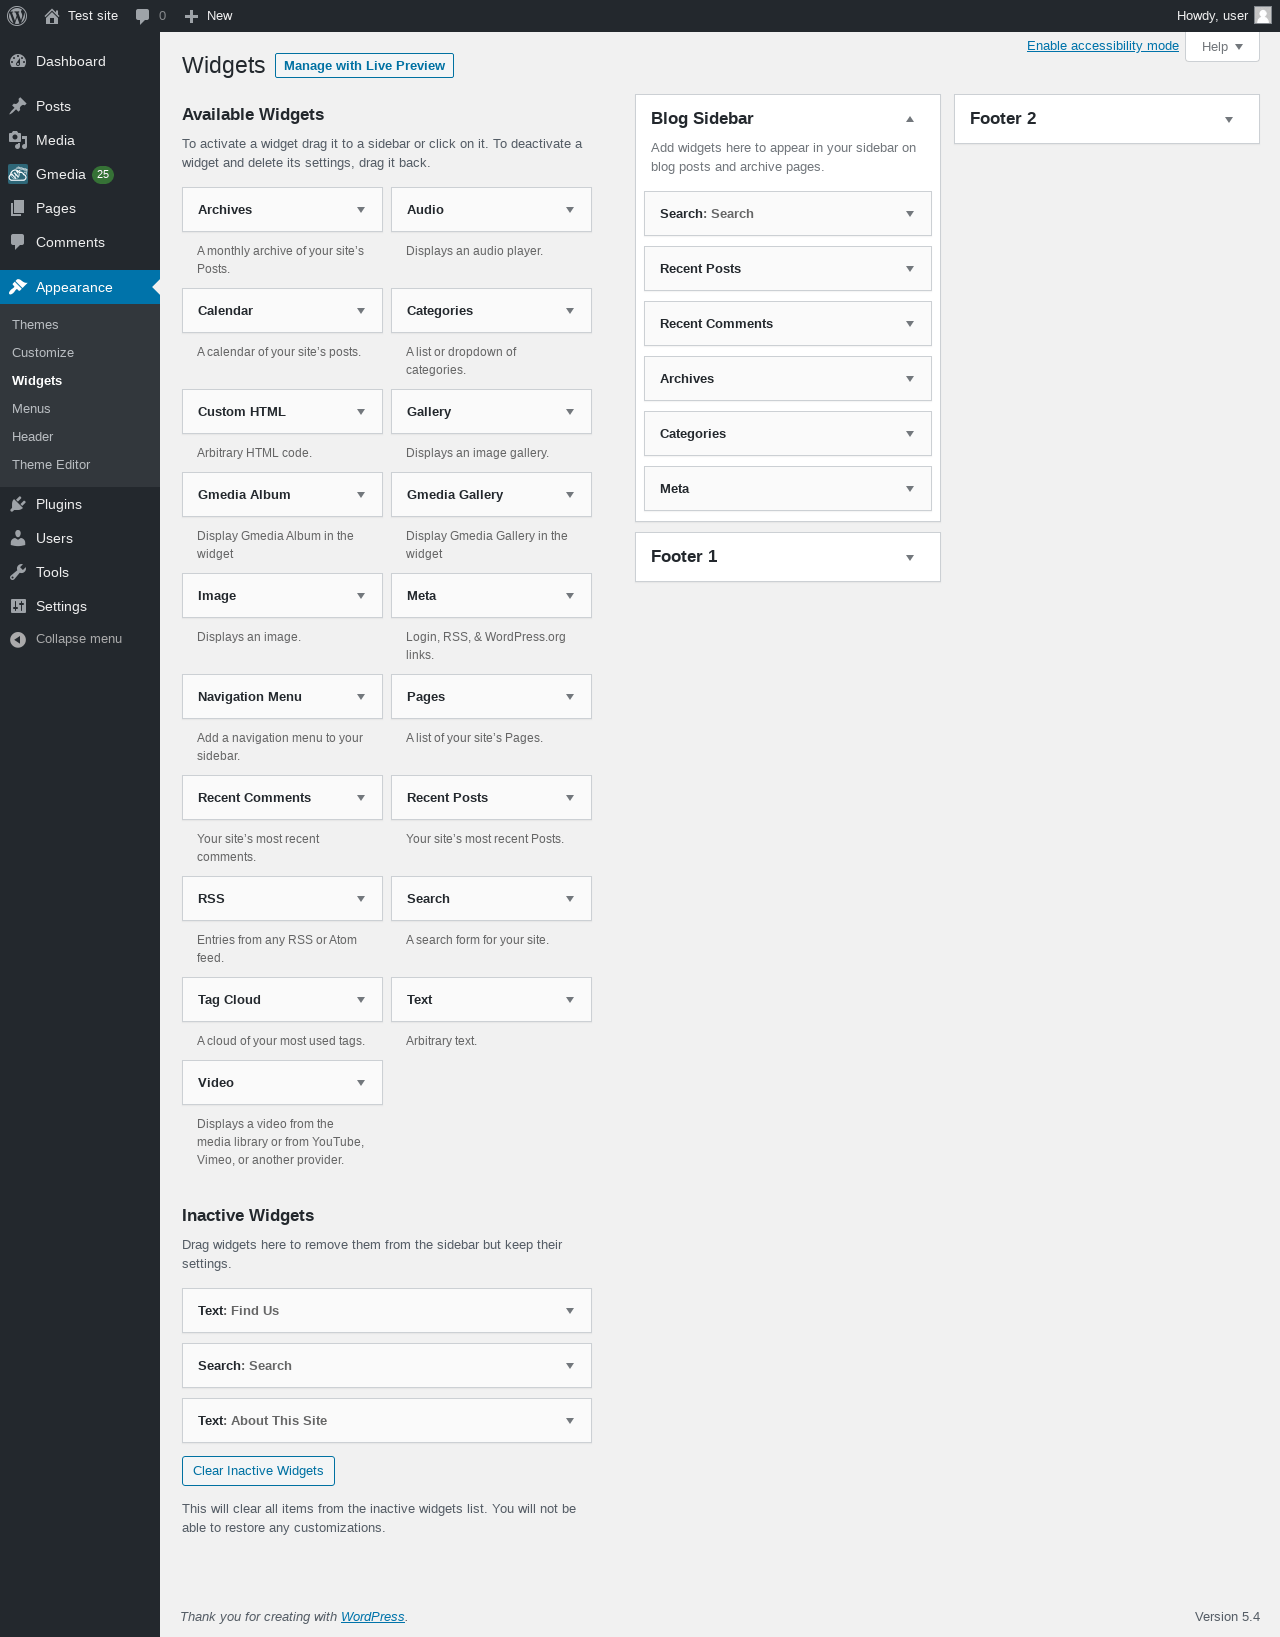Open Theme Editor submenu item
The height and width of the screenshot is (1637, 1280).
(x=51, y=465)
